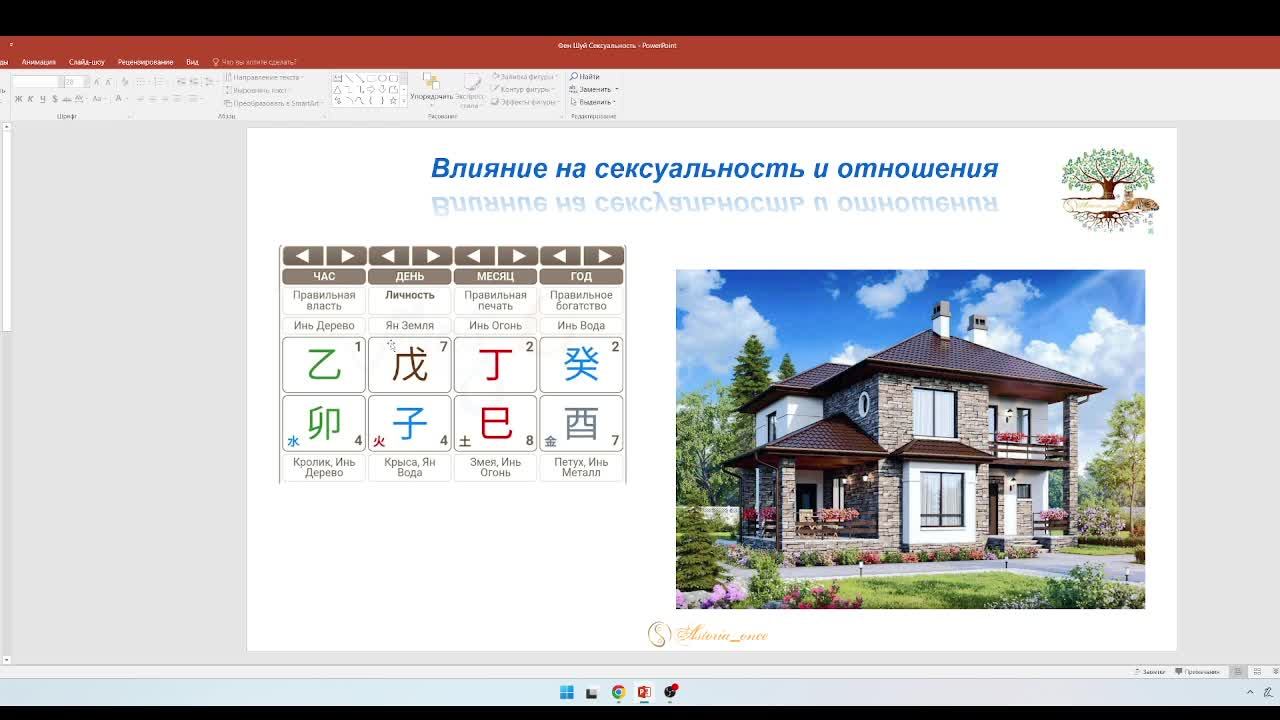Image resolution: width=1280 pixels, height=720 pixels.
Task: Open the Экспресс-стили gallery
Action: coord(470,90)
